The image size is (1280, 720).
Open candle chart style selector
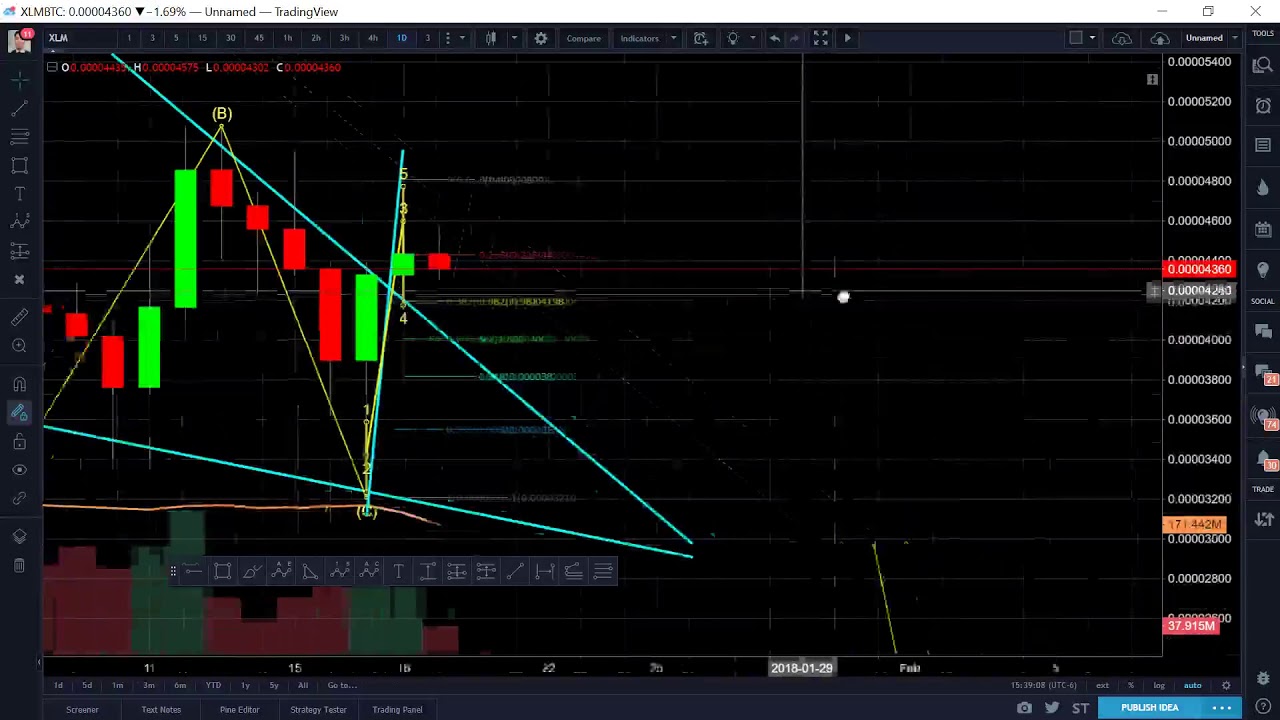(491, 38)
